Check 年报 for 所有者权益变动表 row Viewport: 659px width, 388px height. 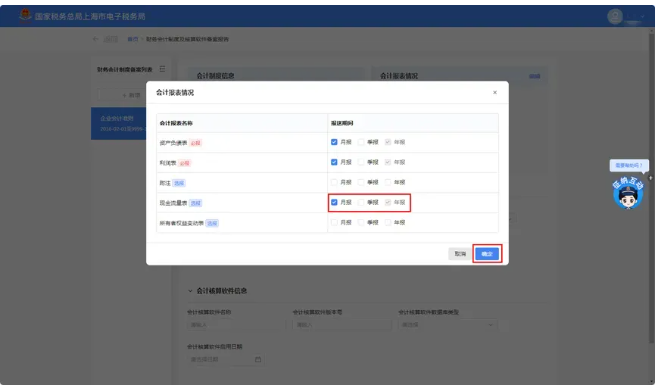point(388,222)
